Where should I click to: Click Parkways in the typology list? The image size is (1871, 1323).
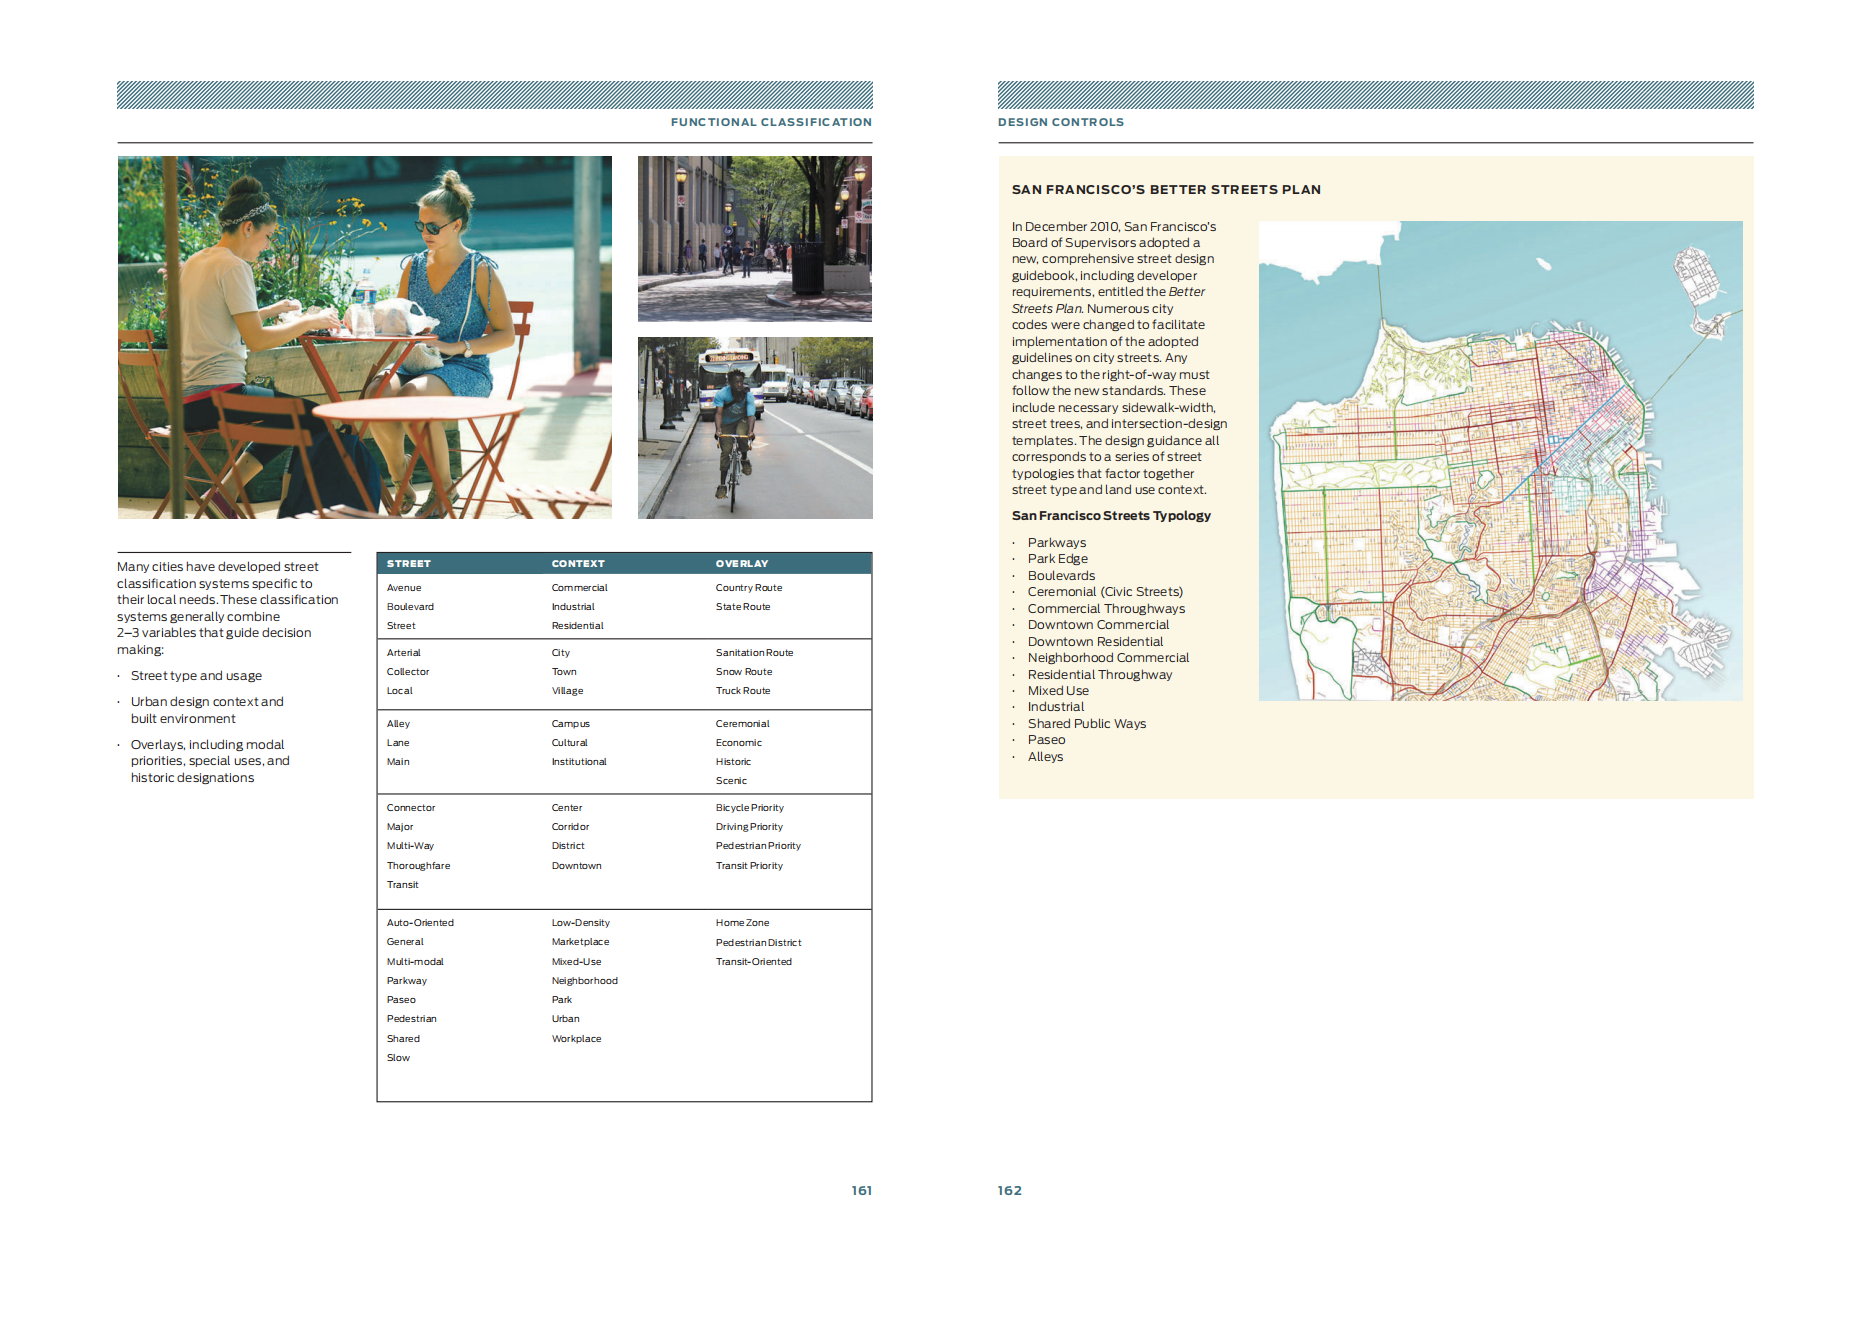pyautogui.click(x=1056, y=543)
